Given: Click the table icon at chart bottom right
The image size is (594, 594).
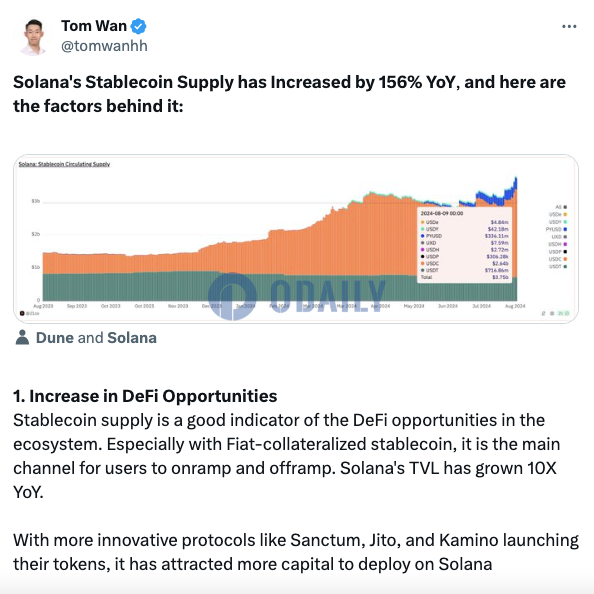Looking at the screenshot, I should [552, 313].
